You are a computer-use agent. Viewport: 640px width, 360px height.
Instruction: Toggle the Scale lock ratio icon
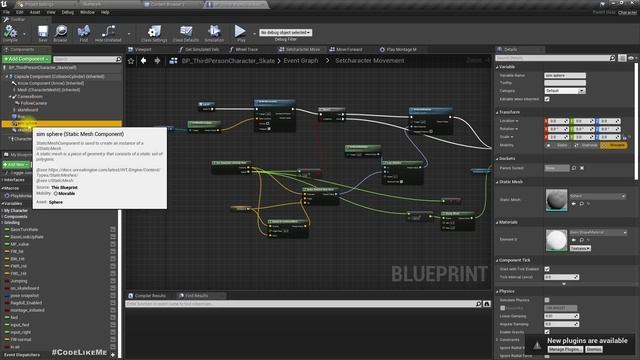point(624,137)
